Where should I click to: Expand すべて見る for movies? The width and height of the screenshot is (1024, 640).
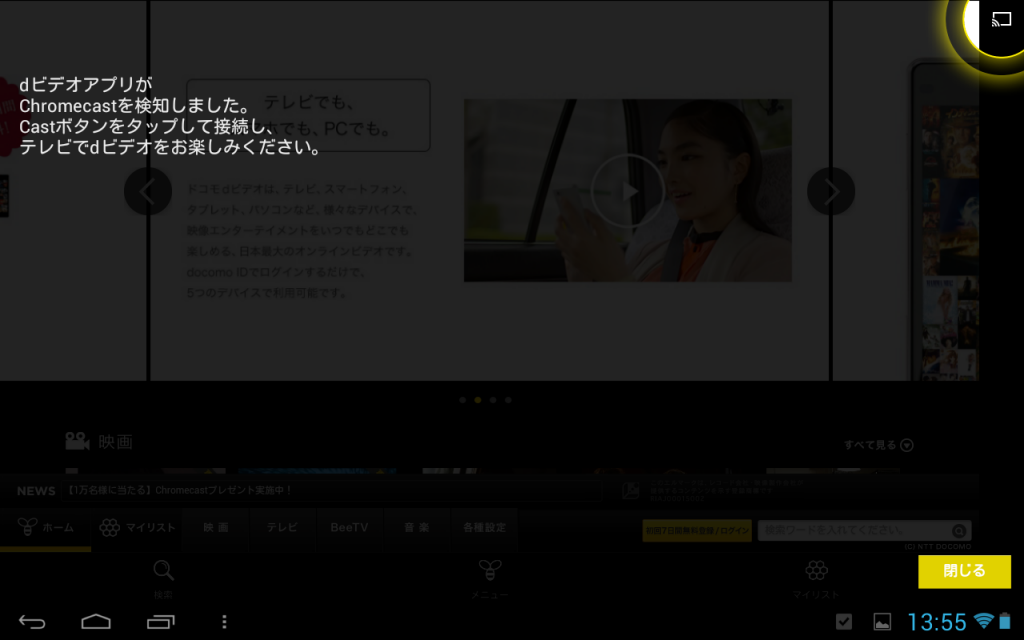[x=878, y=445]
